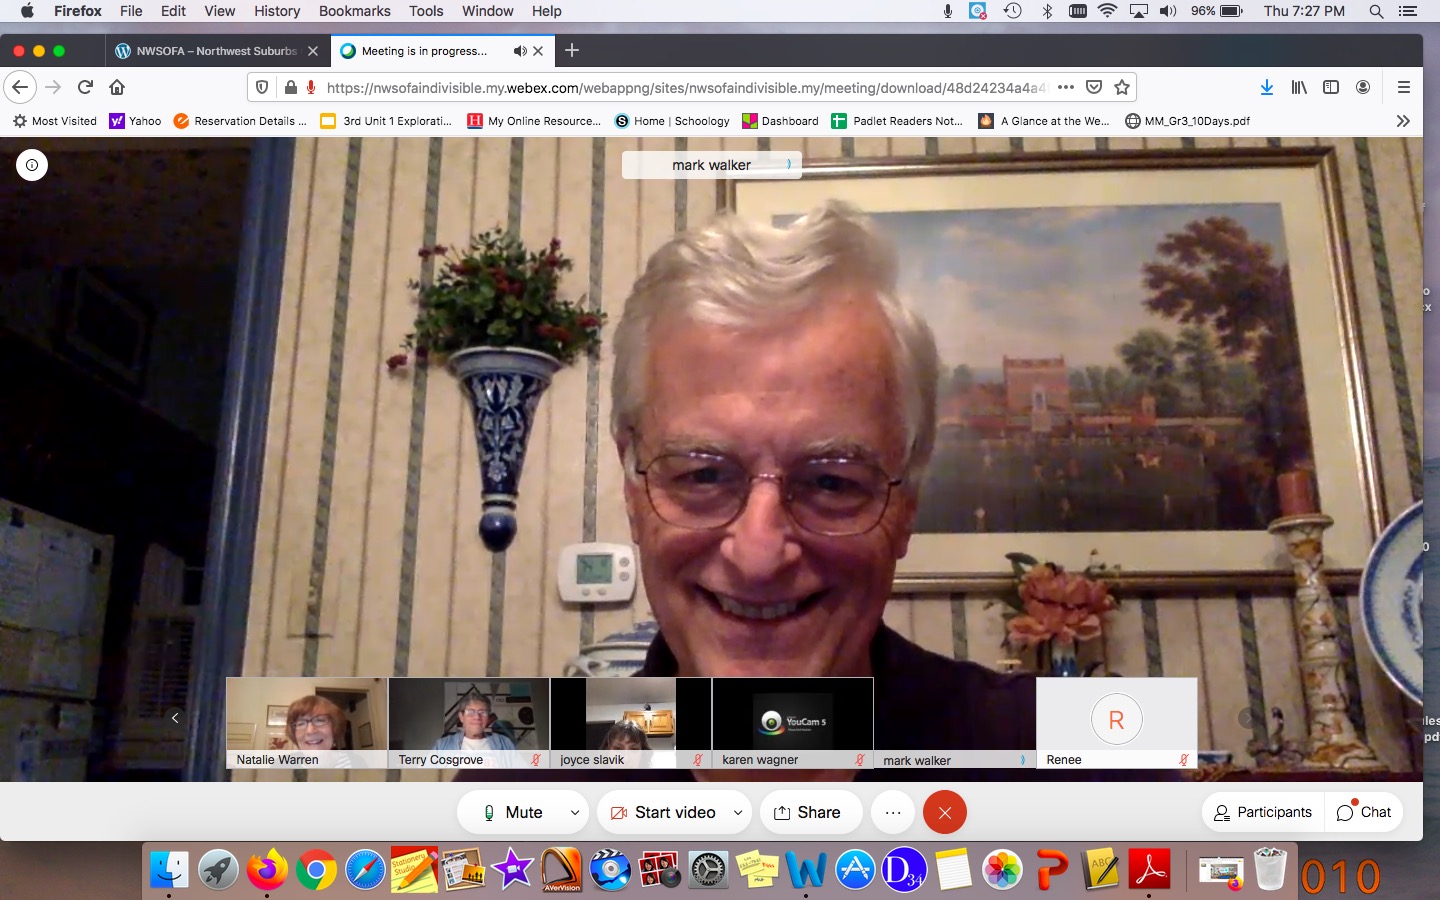Open the Window menu
This screenshot has width=1440, height=900.
[x=488, y=11]
